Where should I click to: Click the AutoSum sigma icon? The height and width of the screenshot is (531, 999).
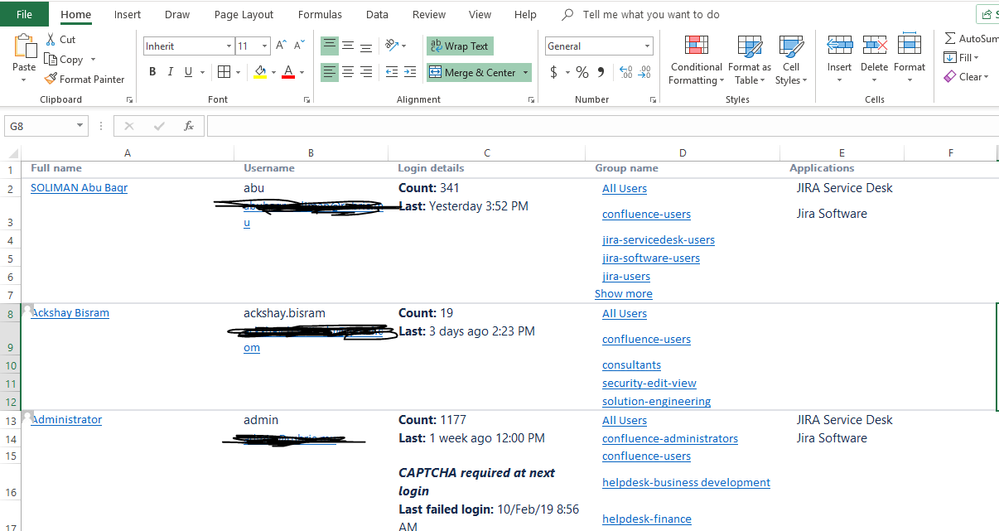coord(950,38)
